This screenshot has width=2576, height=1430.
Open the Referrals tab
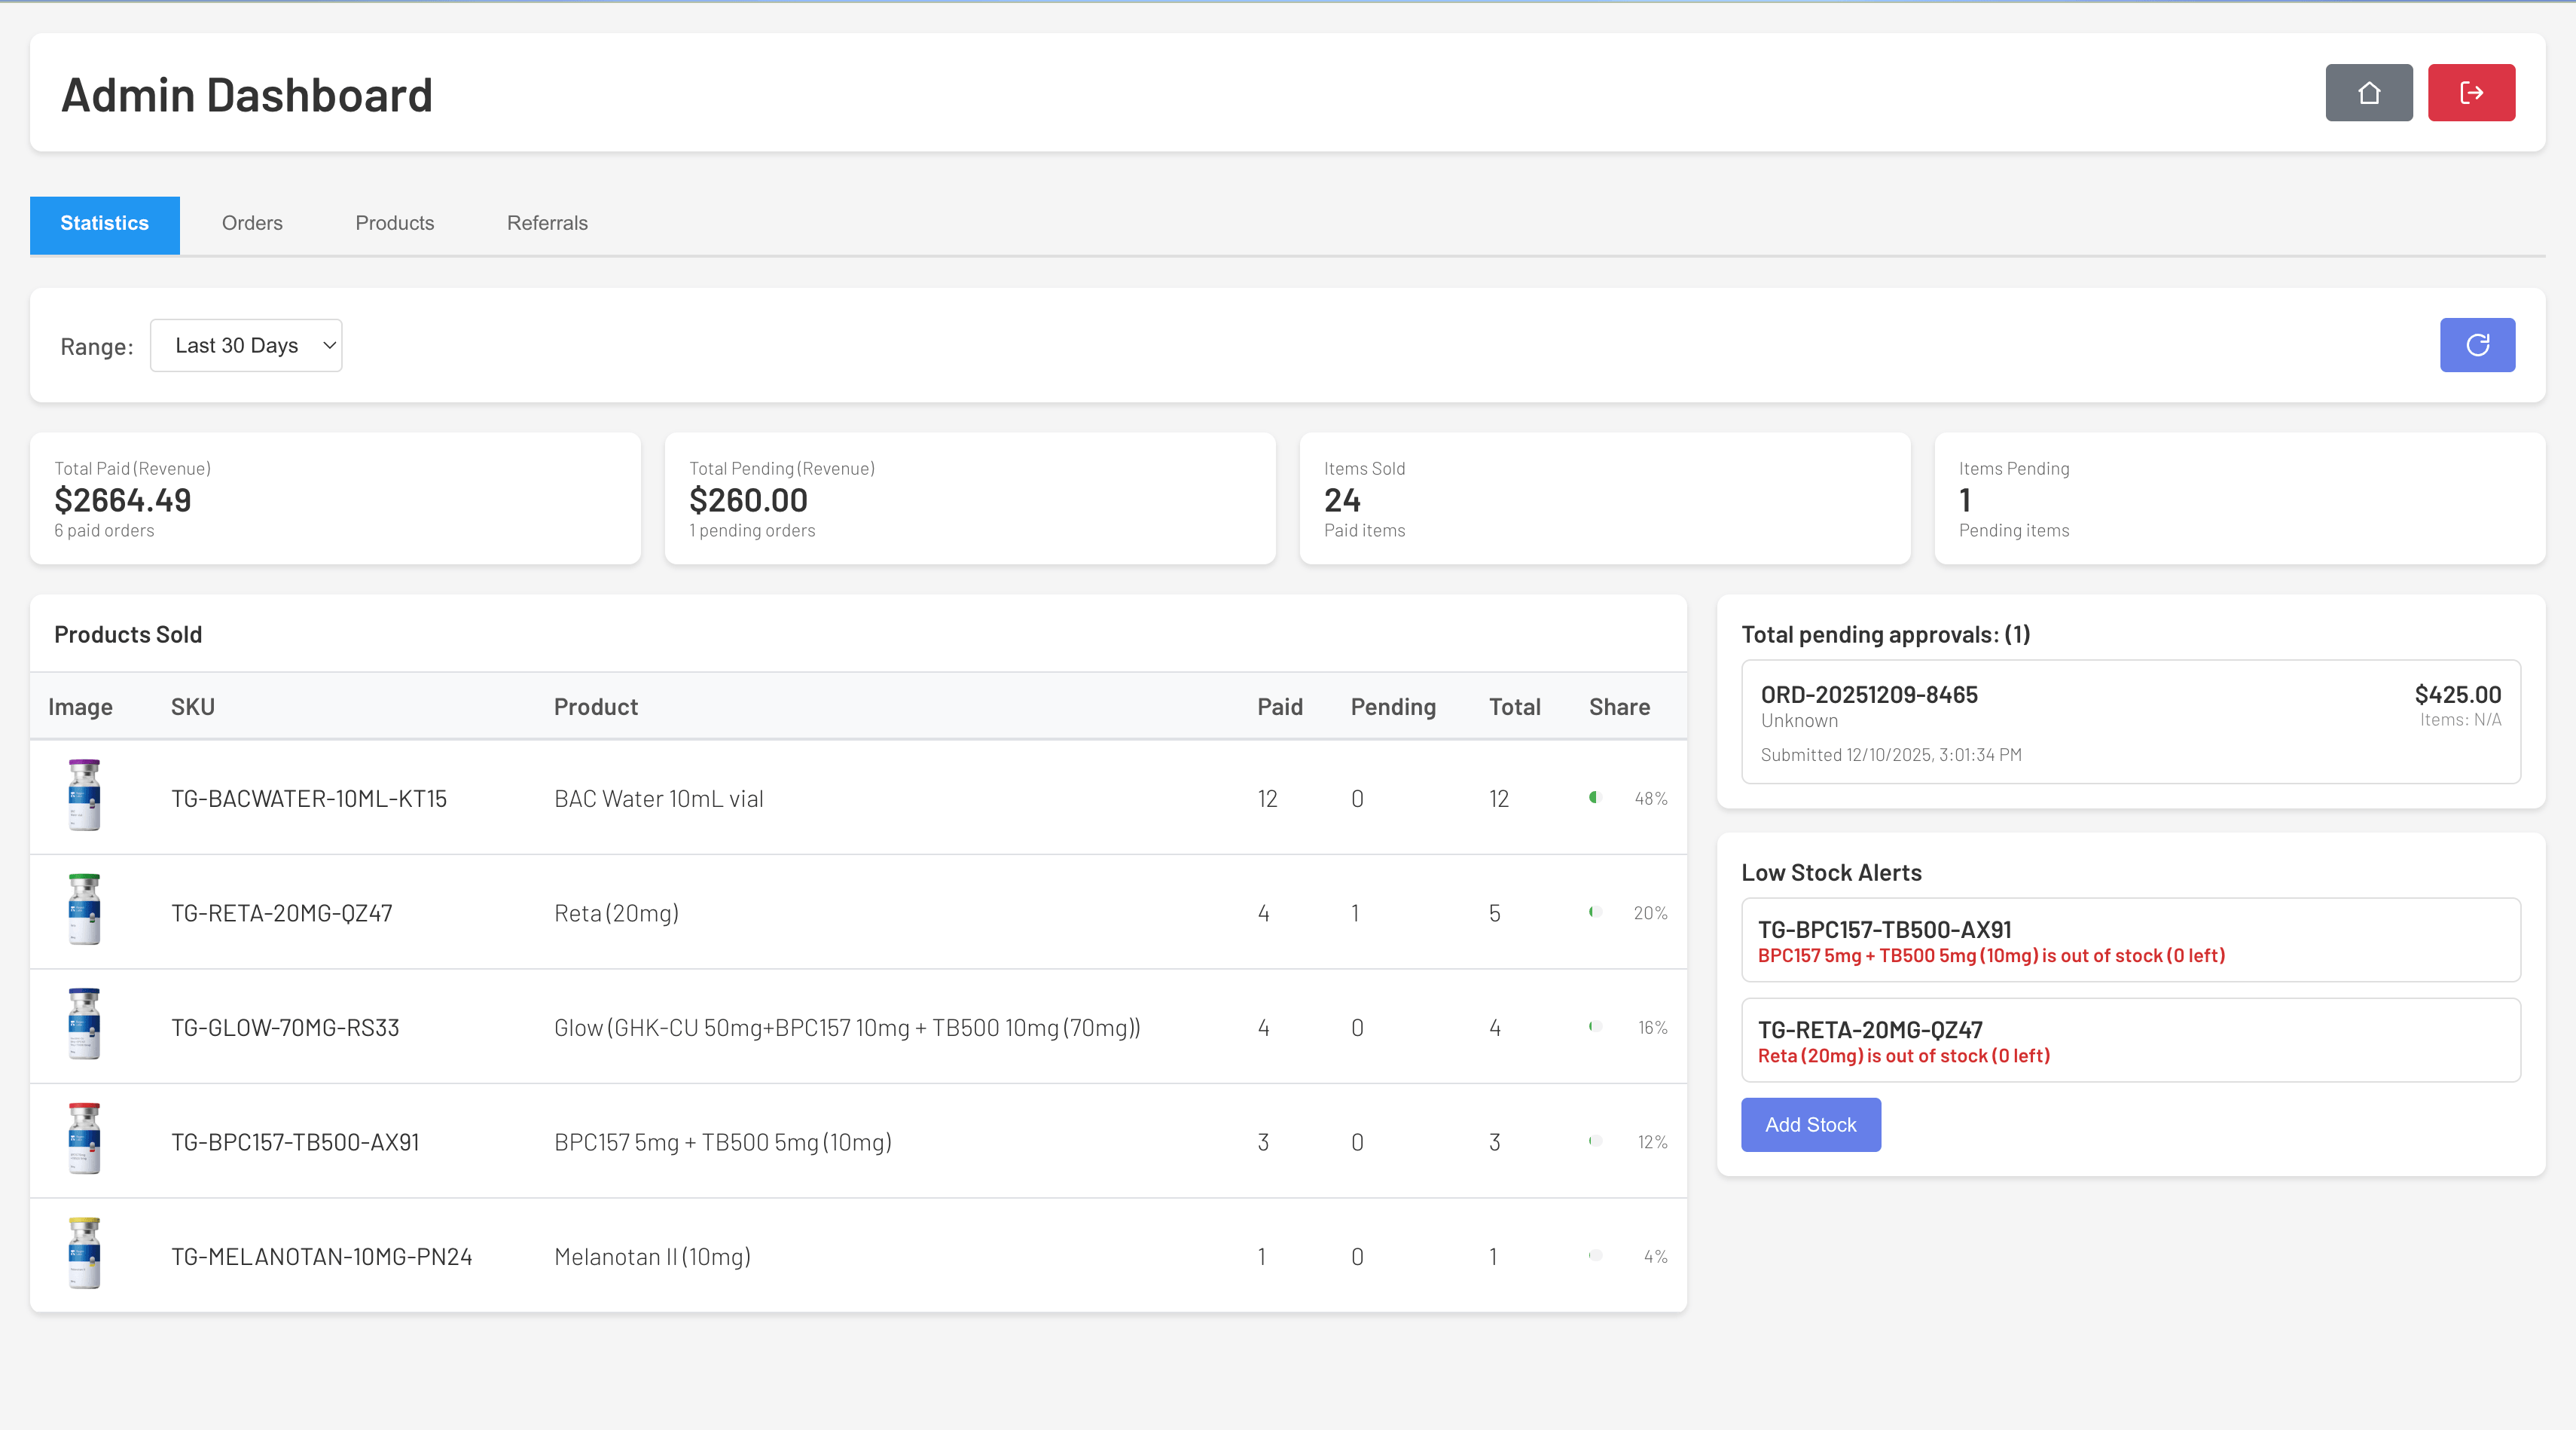[x=546, y=223]
